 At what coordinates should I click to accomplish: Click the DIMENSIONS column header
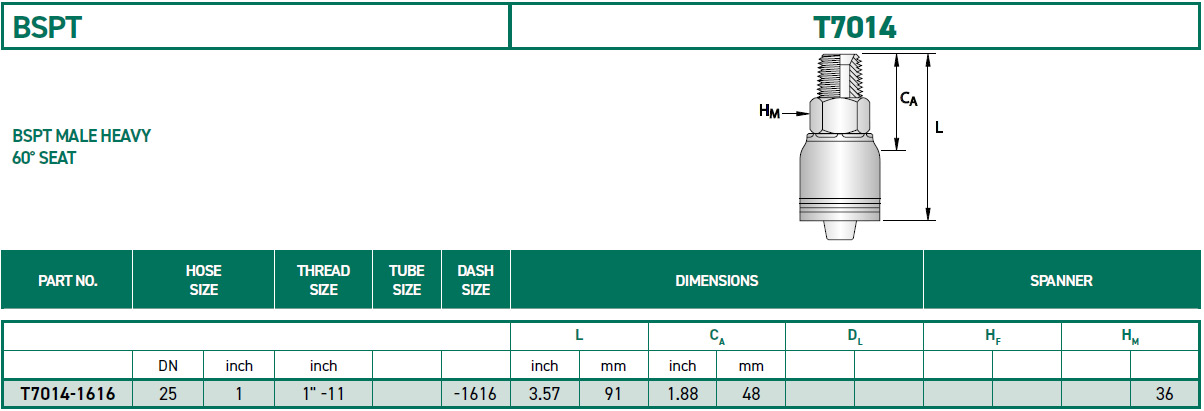point(717,281)
